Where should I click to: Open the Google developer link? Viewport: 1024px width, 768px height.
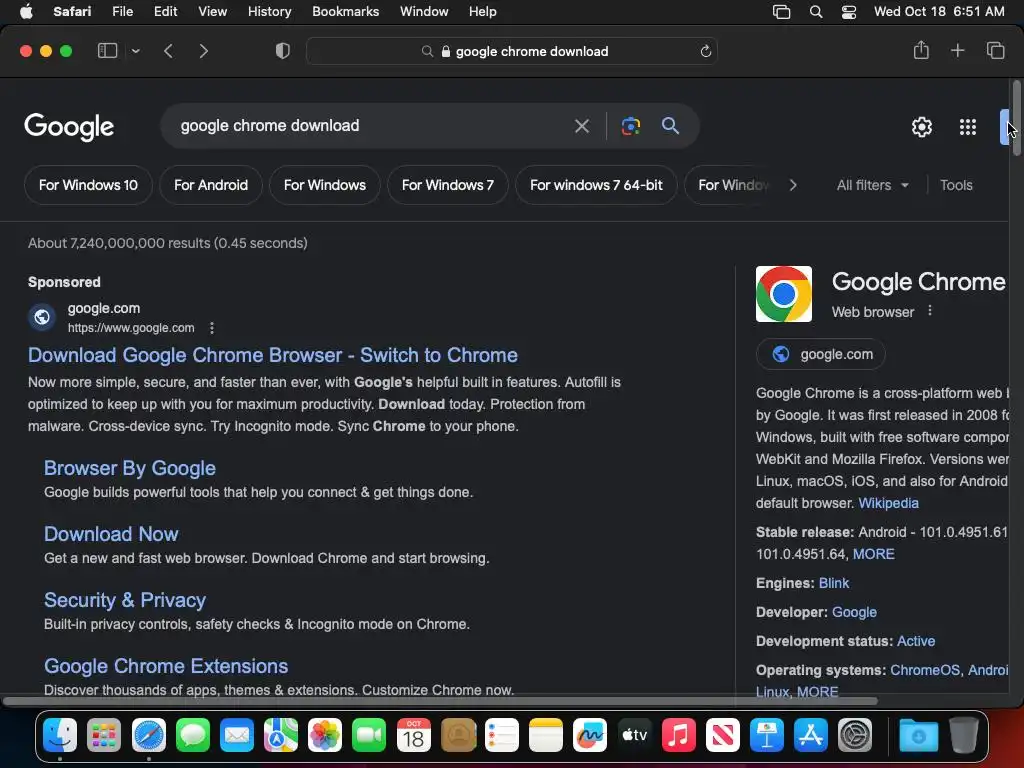coord(854,612)
